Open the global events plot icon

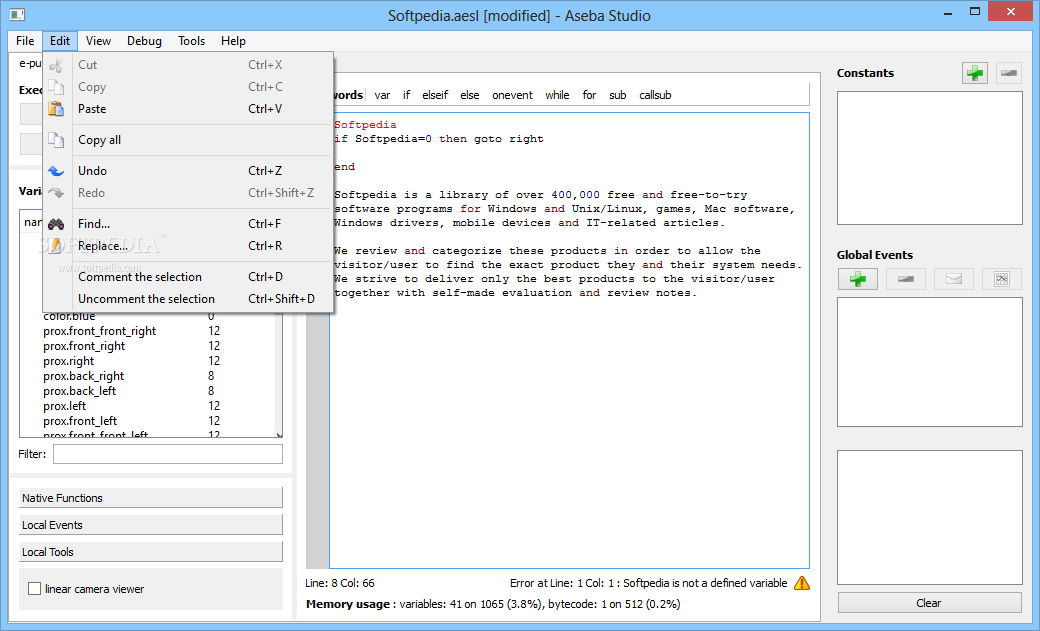pos(1002,279)
